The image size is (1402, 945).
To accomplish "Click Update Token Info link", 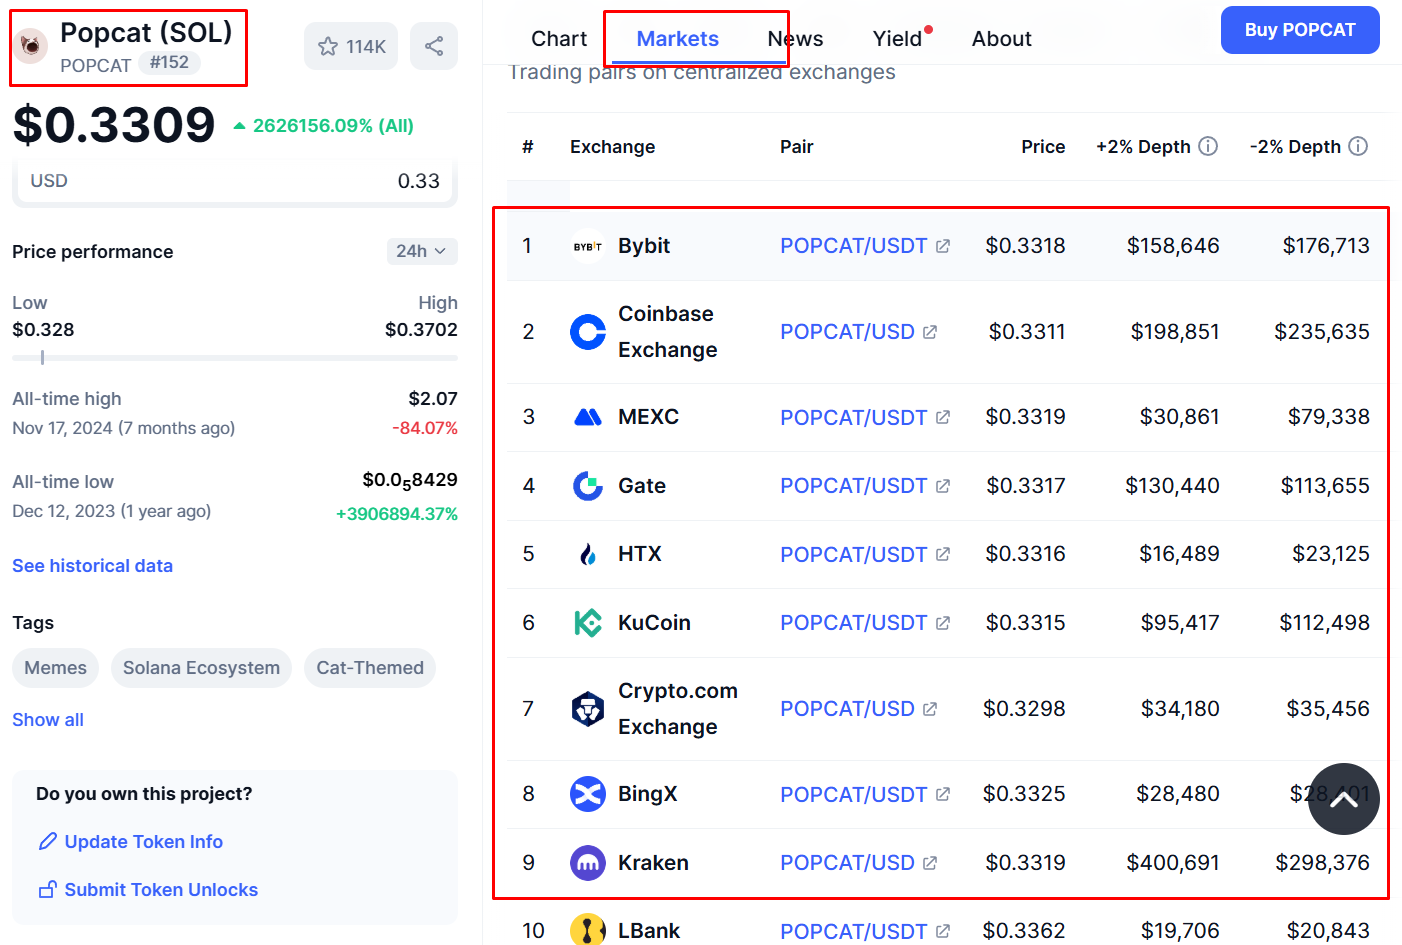I will pyautogui.click(x=130, y=842).
